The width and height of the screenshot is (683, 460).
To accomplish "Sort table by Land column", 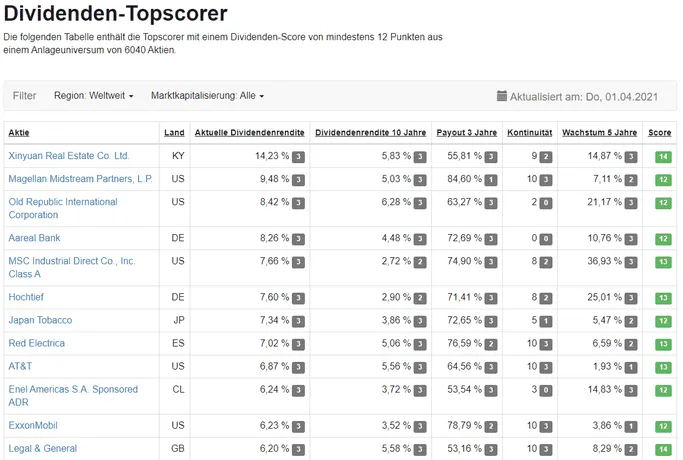I will [174, 132].
